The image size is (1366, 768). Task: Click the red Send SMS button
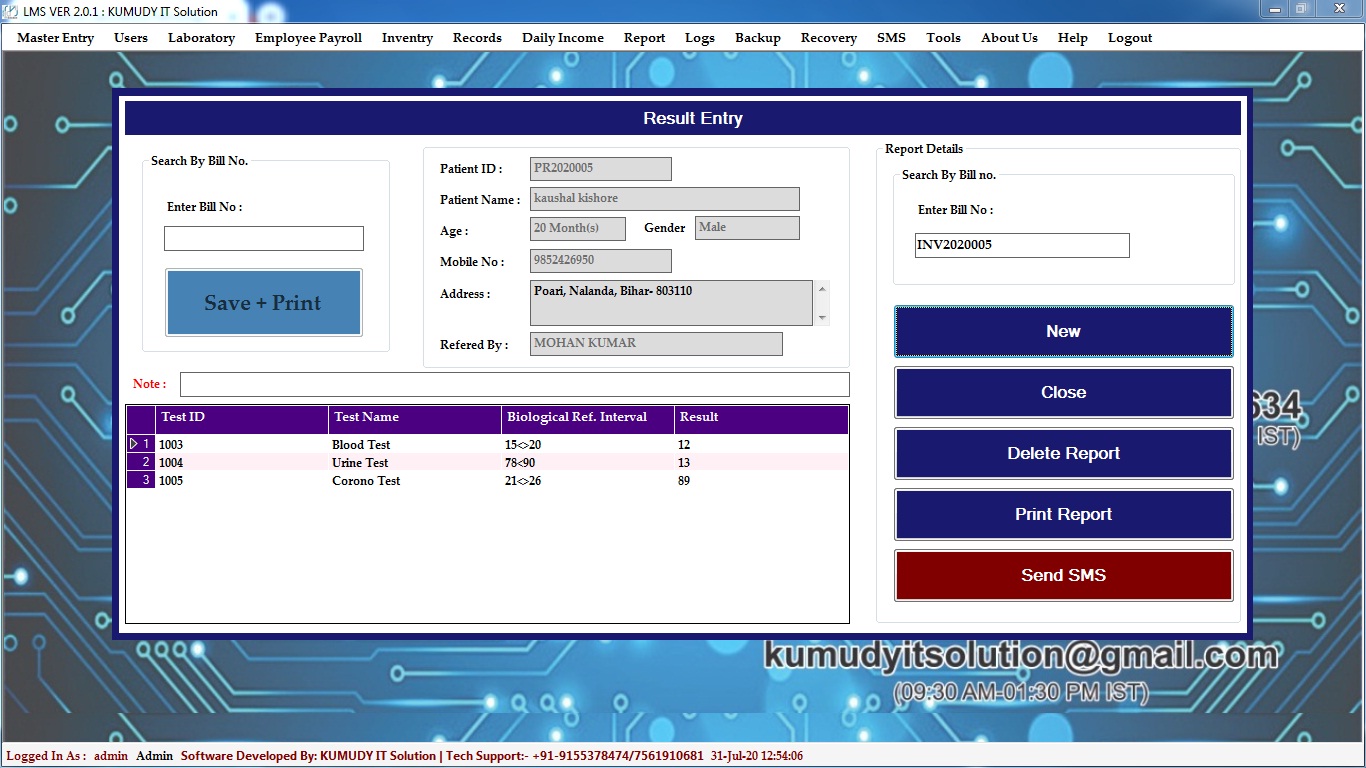click(x=1063, y=576)
